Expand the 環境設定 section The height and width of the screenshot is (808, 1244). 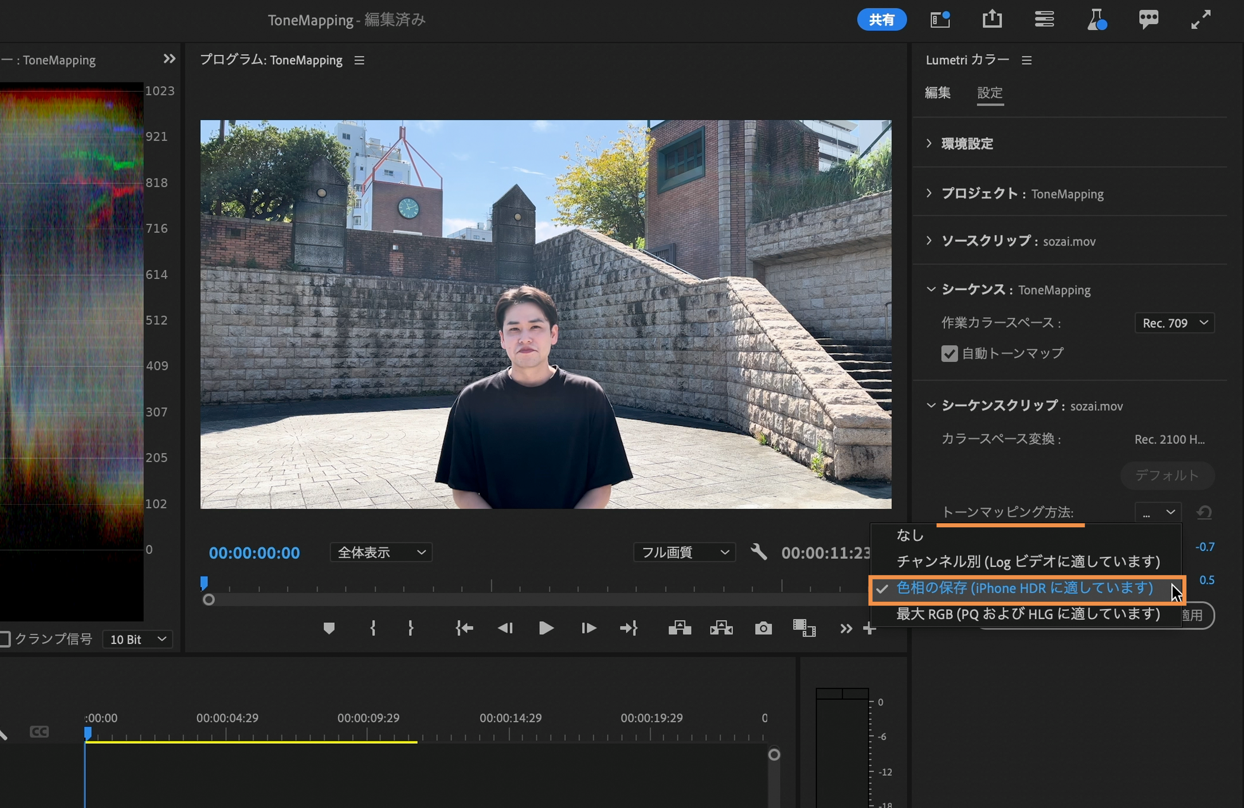tap(966, 144)
